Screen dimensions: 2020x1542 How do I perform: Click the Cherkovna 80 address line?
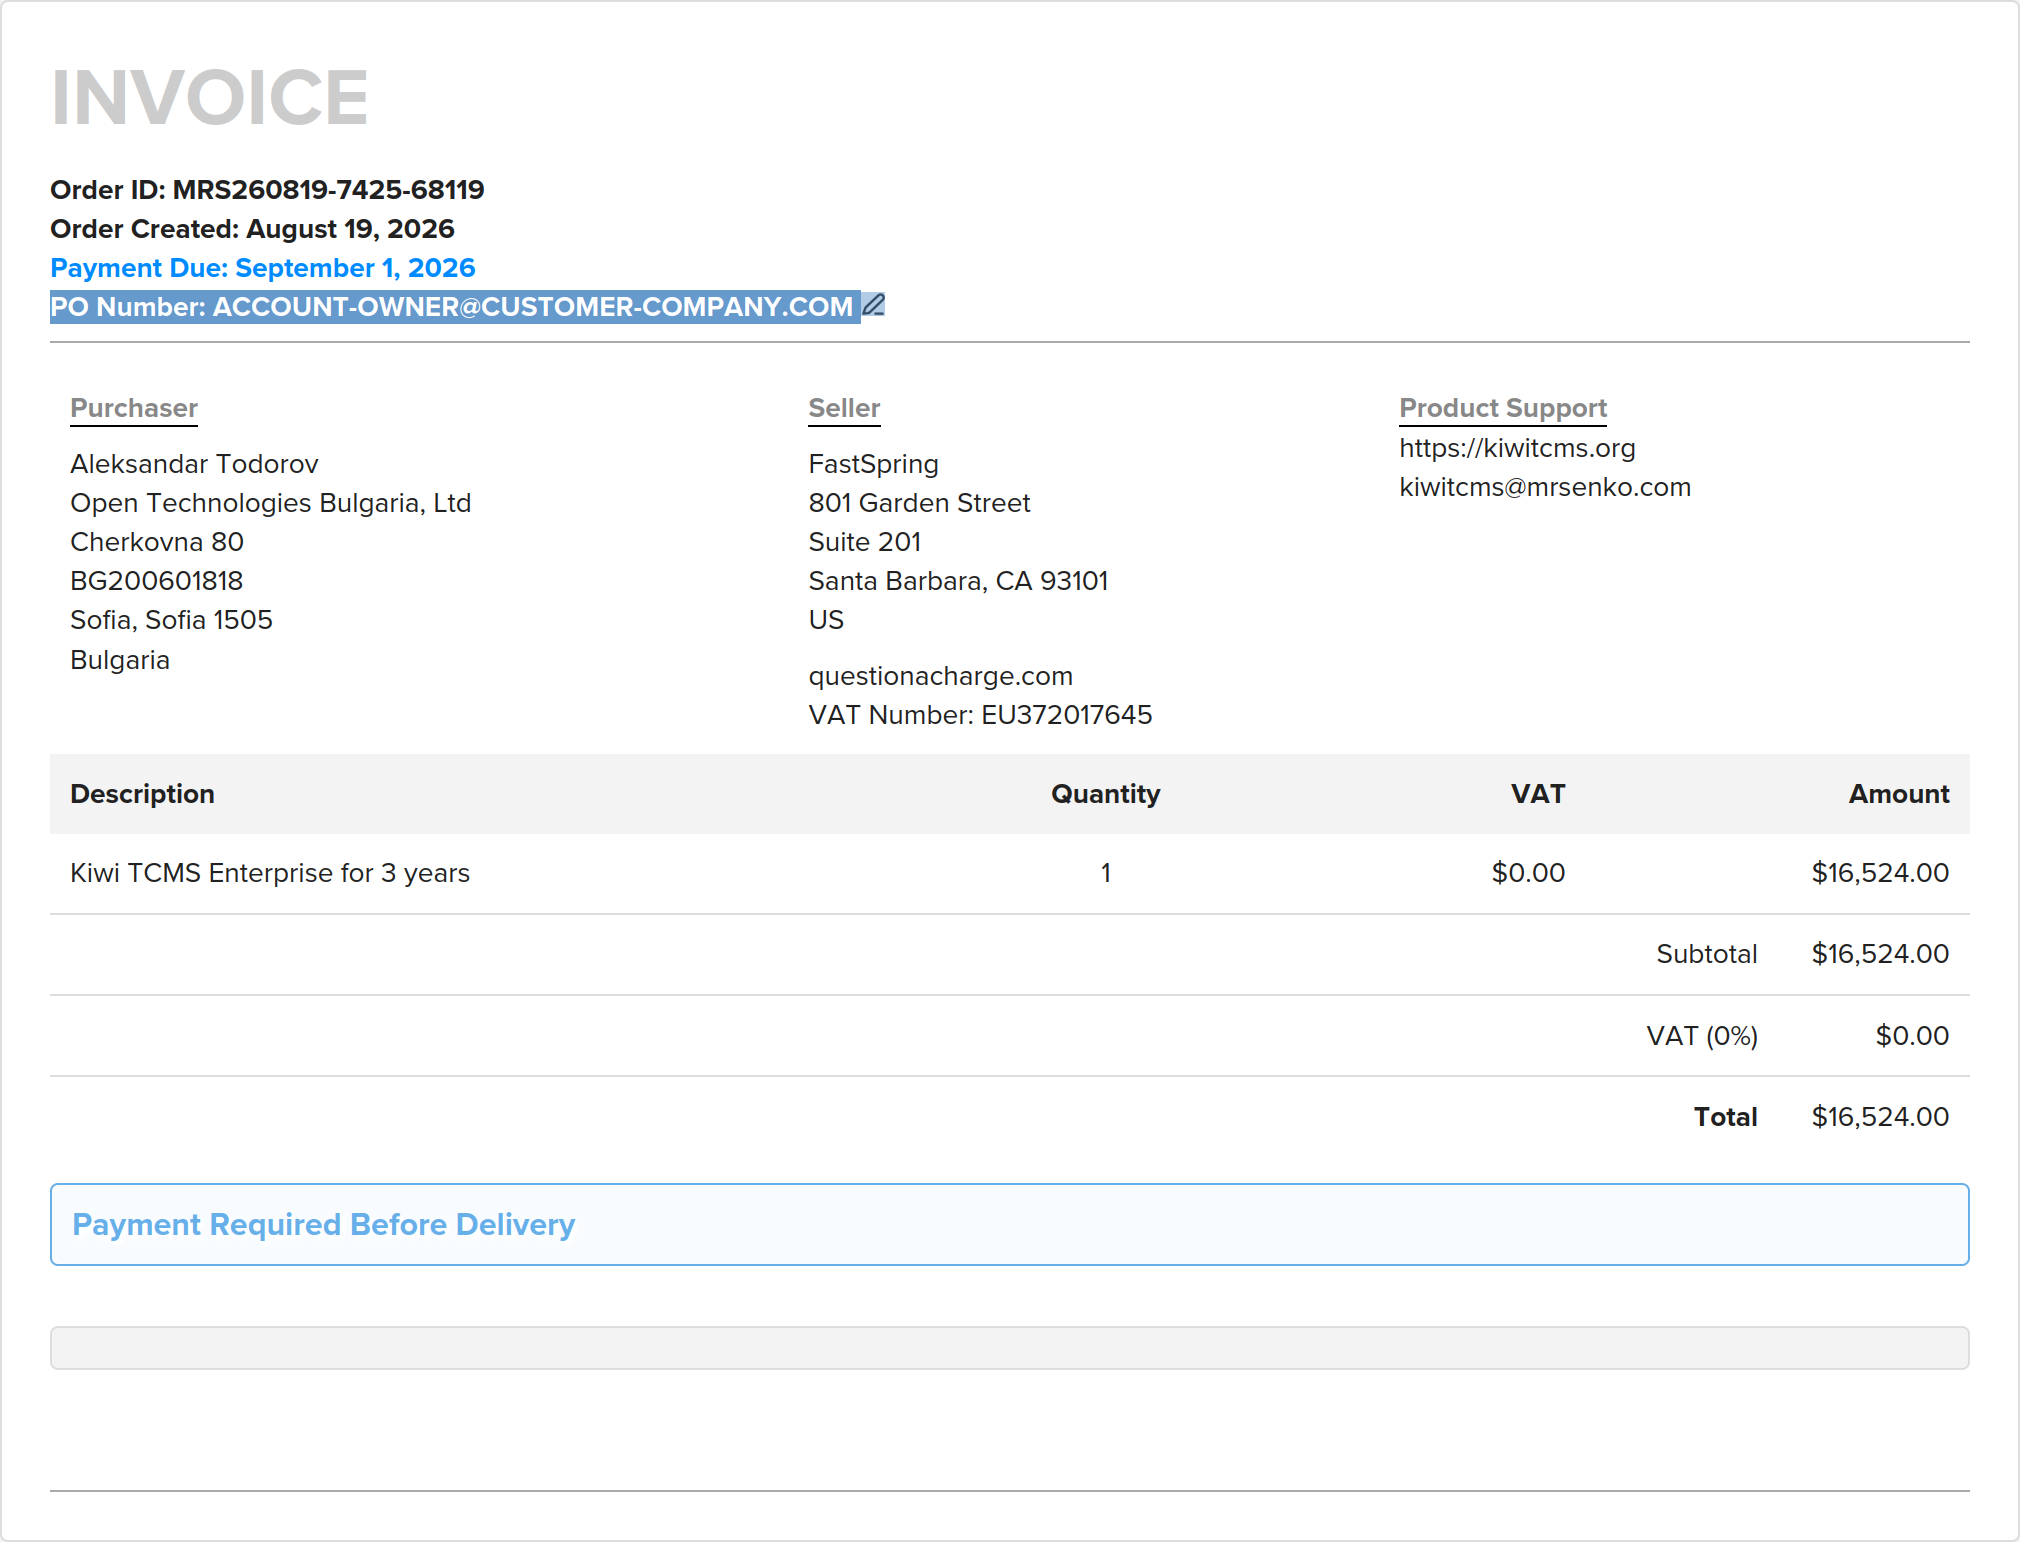click(157, 542)
